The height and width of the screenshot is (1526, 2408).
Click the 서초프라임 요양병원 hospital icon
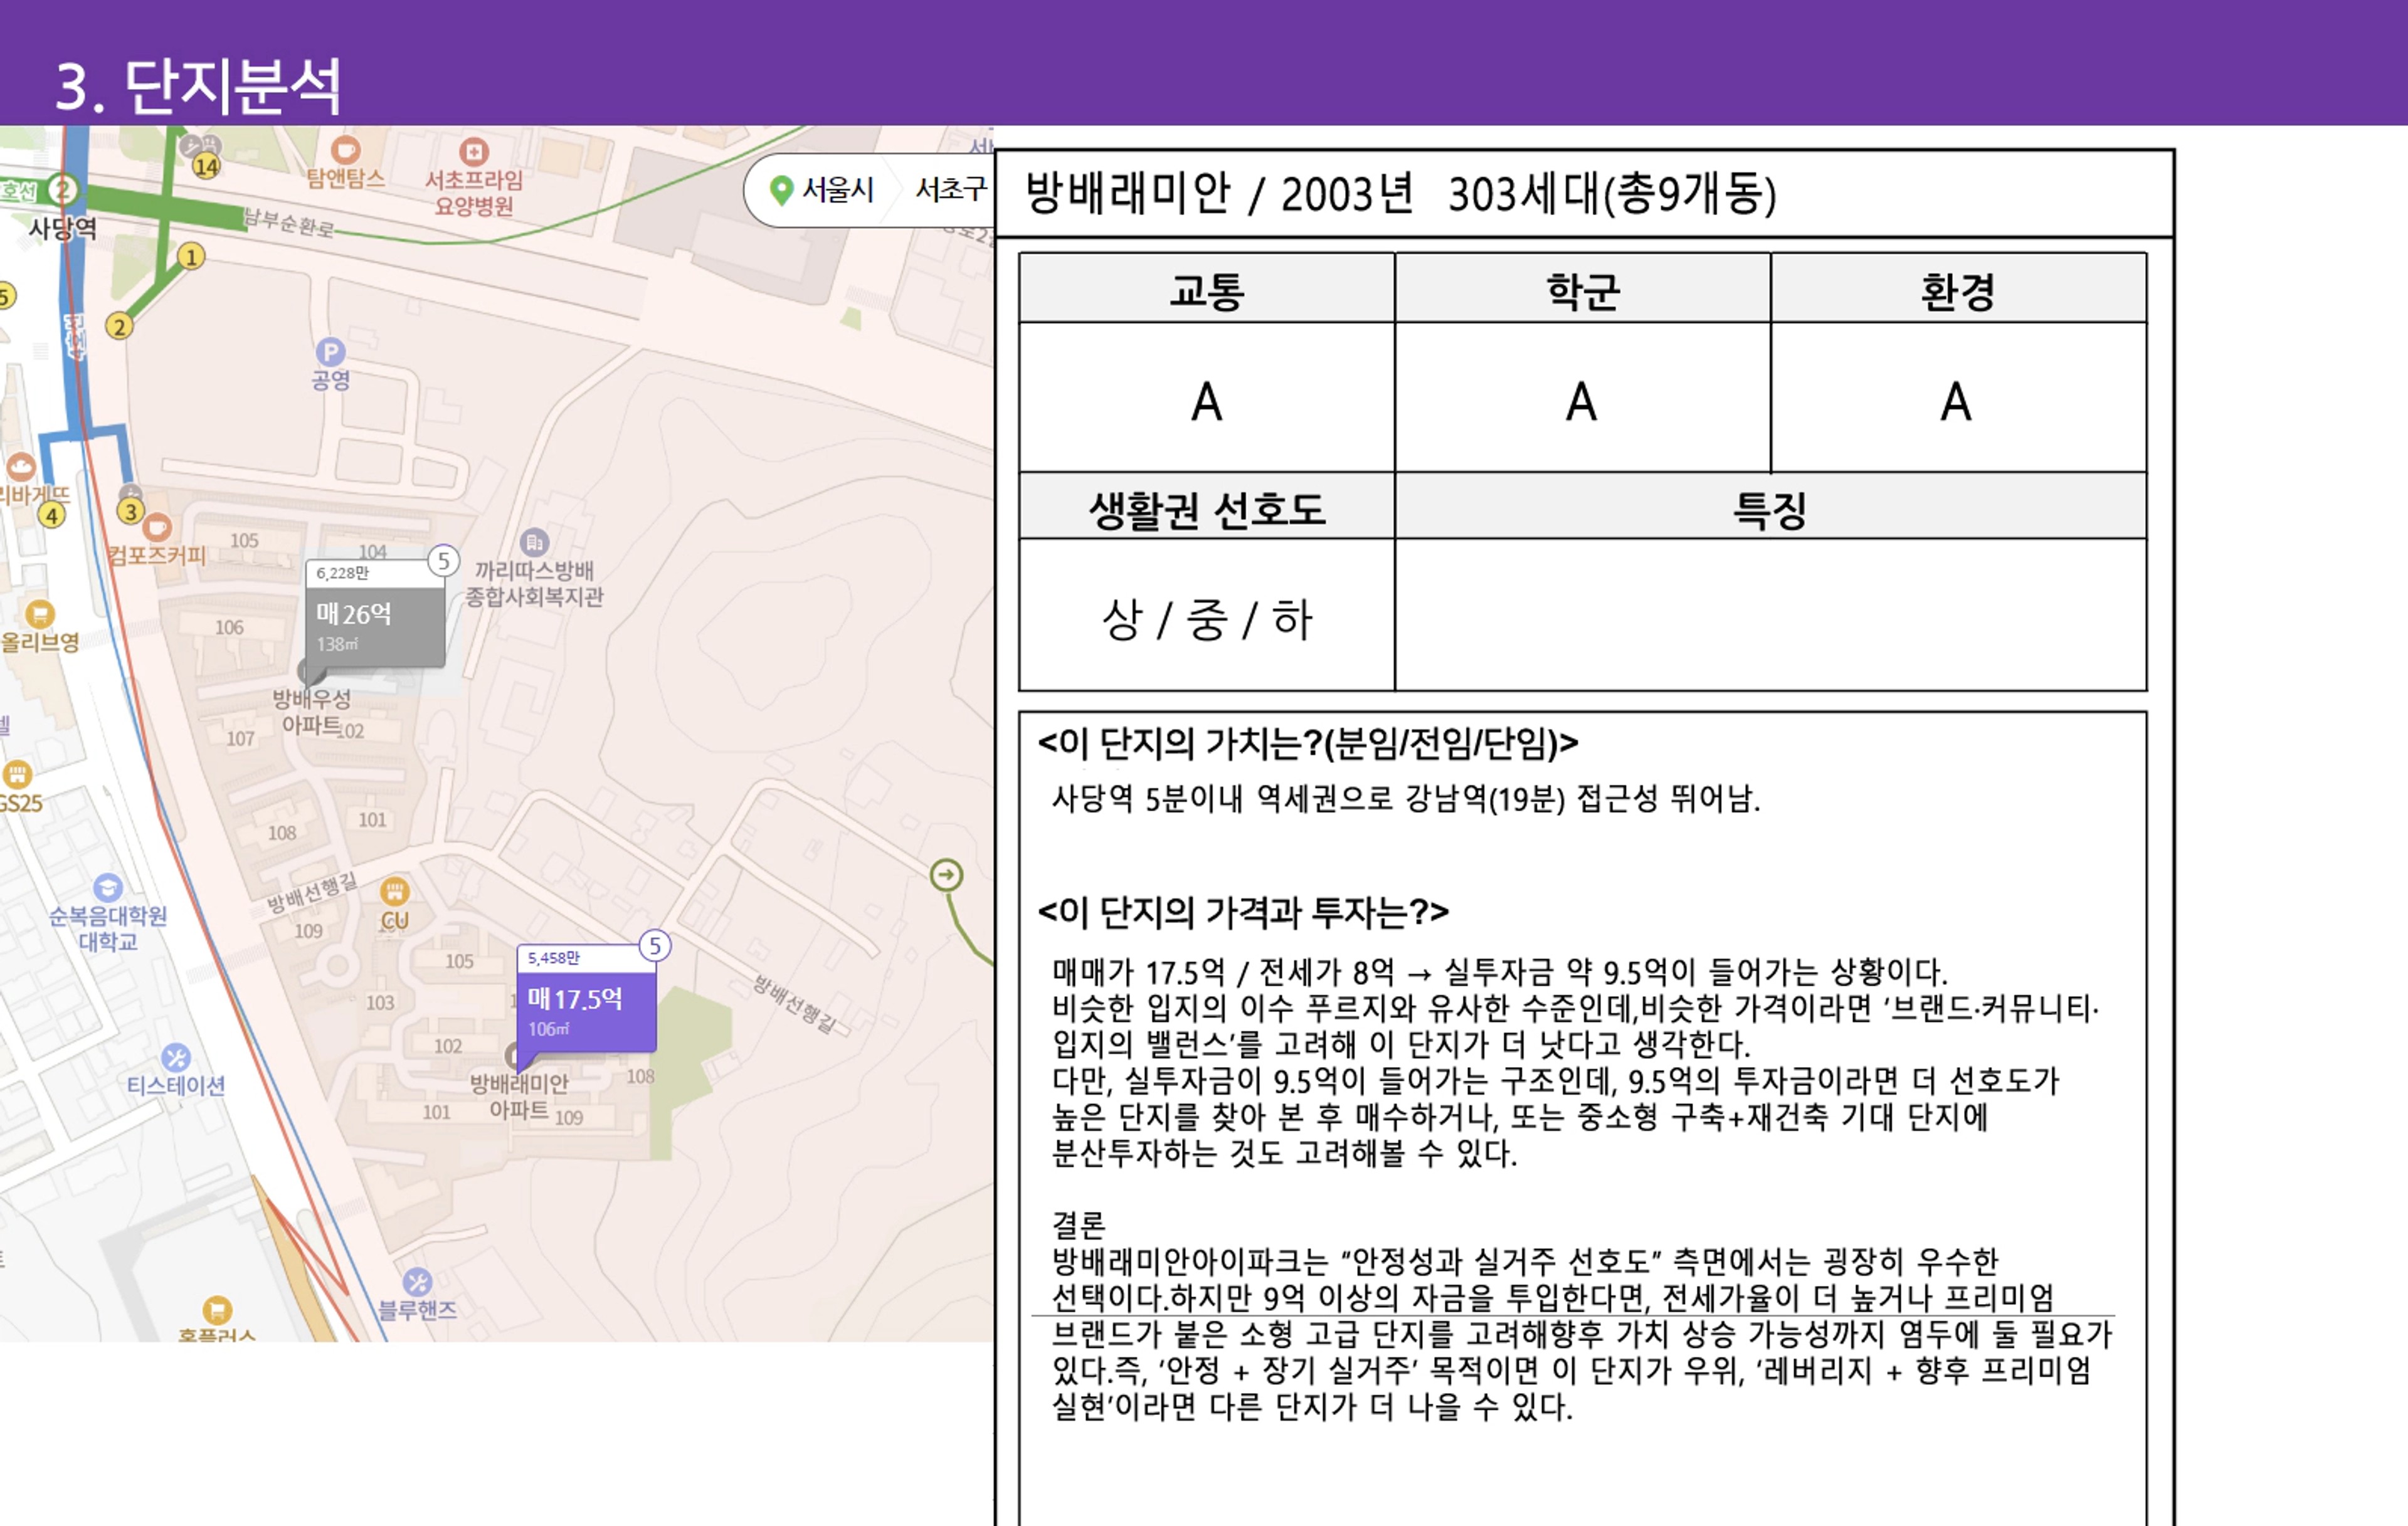(x=473, y=152)
